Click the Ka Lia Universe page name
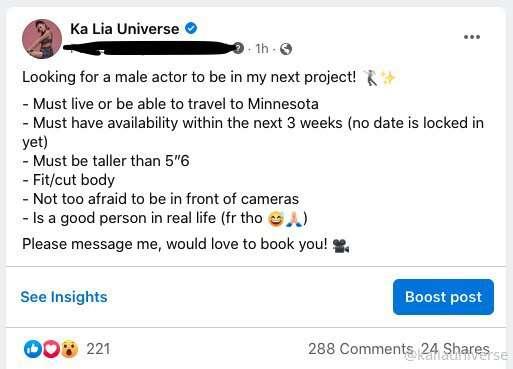Screen dimensions: 513x369 click(x=125, y=29)
